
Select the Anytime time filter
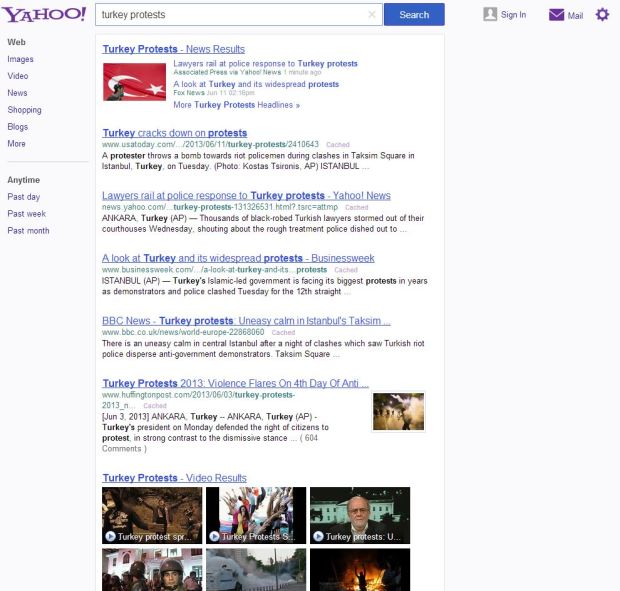(x=23, y=180)
